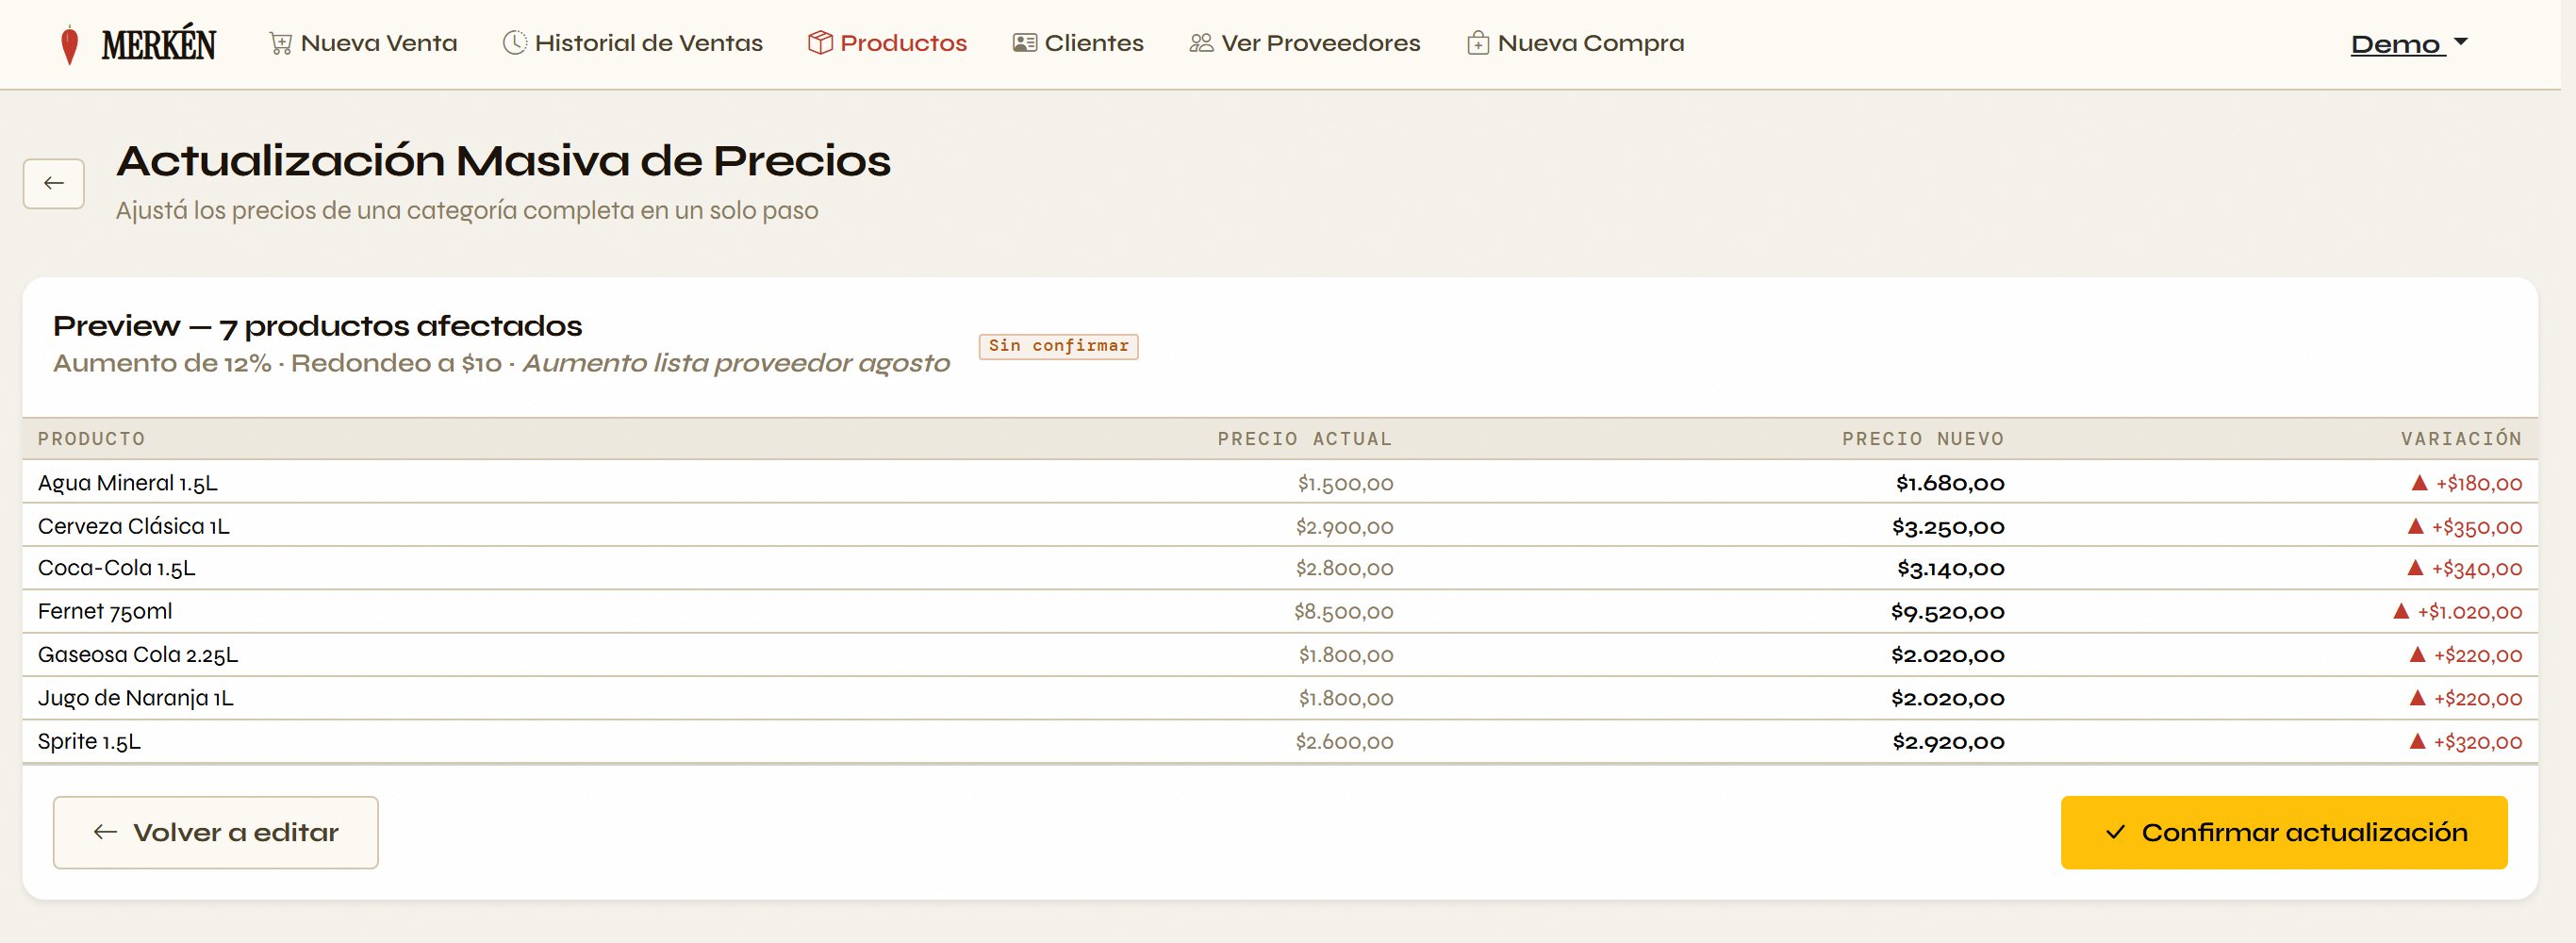Click variation value +$320,00
The height and width of the screenshot is (943, 2576).
click(x=2478, y=742)
